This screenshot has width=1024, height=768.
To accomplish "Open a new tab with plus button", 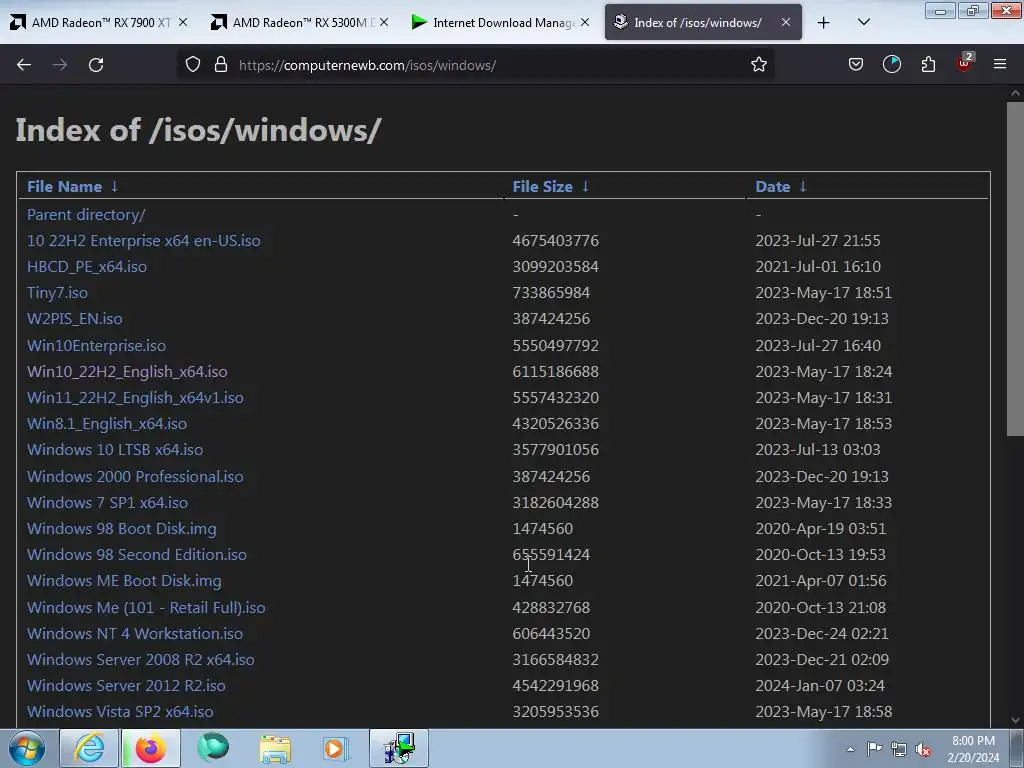I will point(824,23).
